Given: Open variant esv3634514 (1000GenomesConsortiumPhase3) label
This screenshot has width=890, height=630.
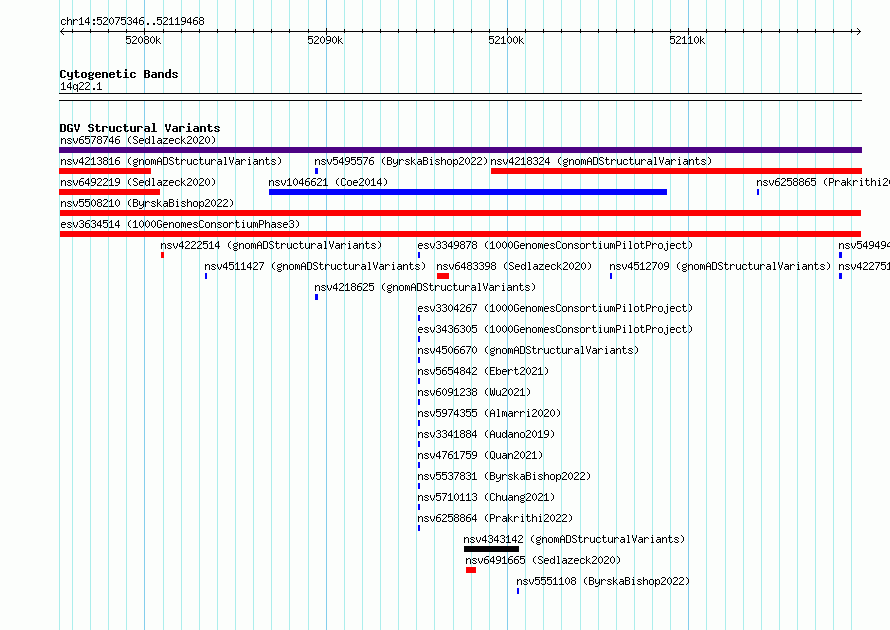Looking at the screenshot, I should coord(180,224).
